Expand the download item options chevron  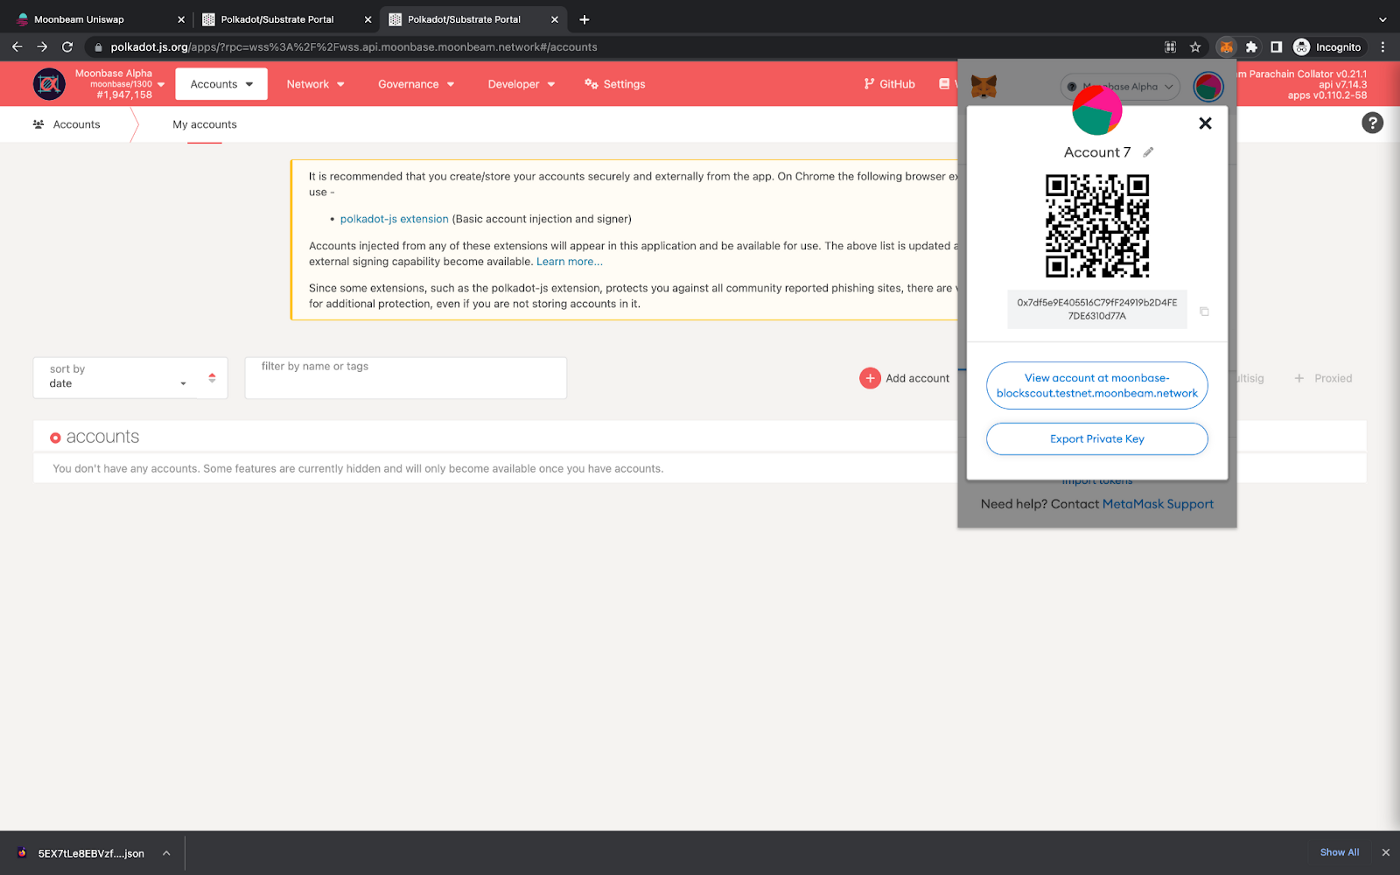coord(166,853)
